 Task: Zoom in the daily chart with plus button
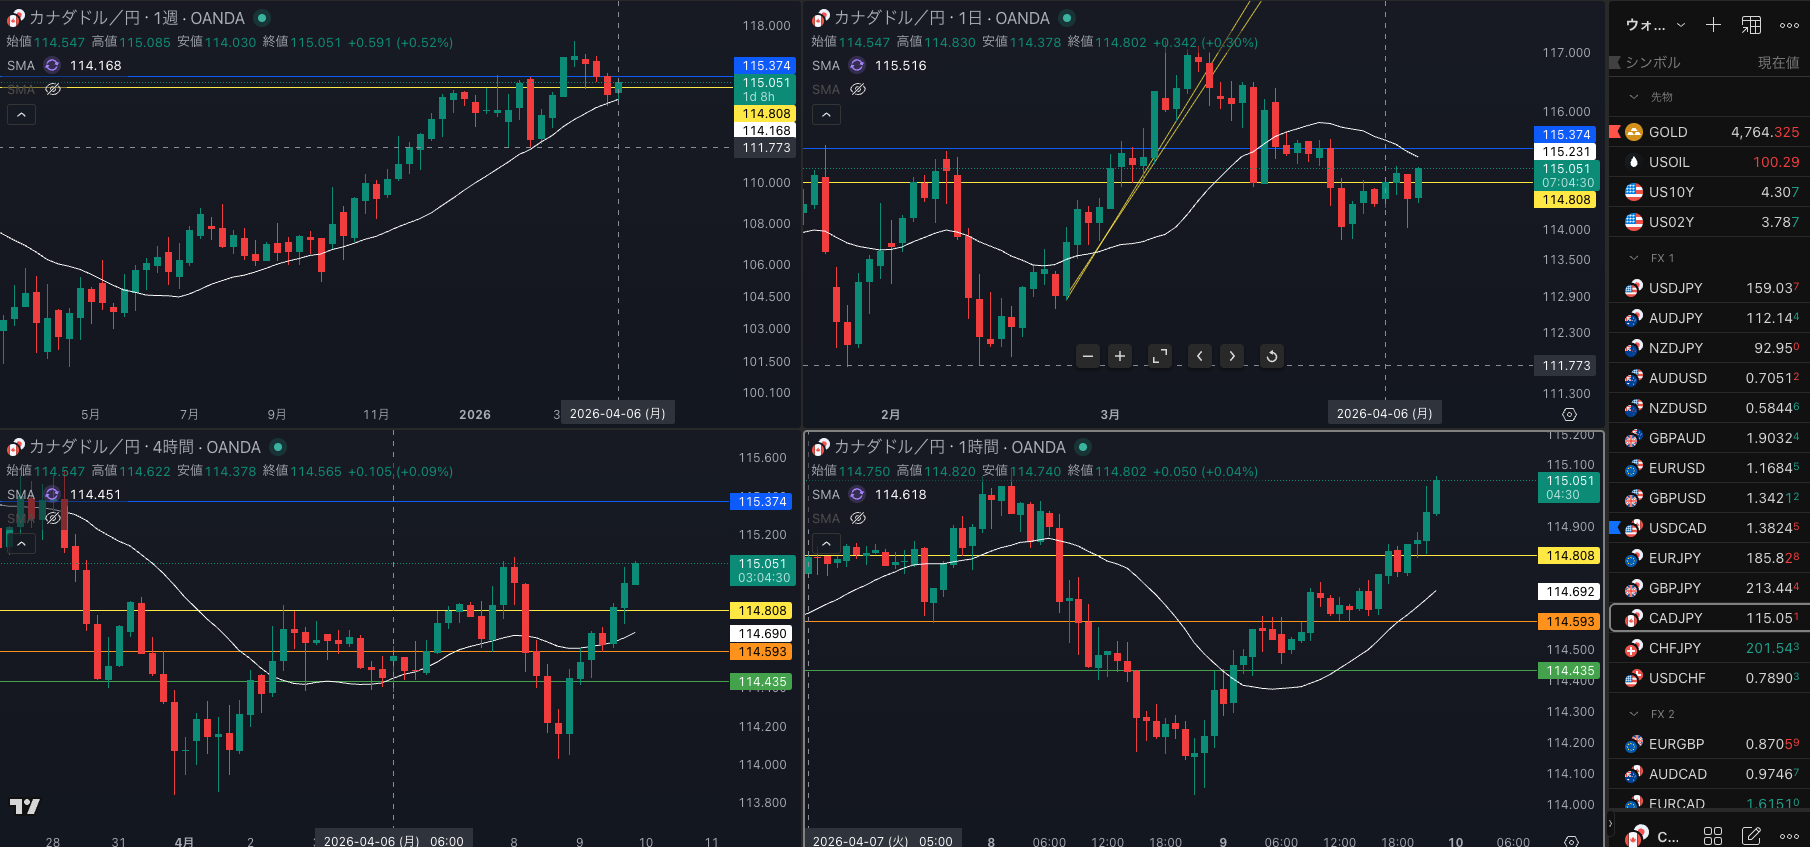pyautogui.click(x=1120, y=356)
